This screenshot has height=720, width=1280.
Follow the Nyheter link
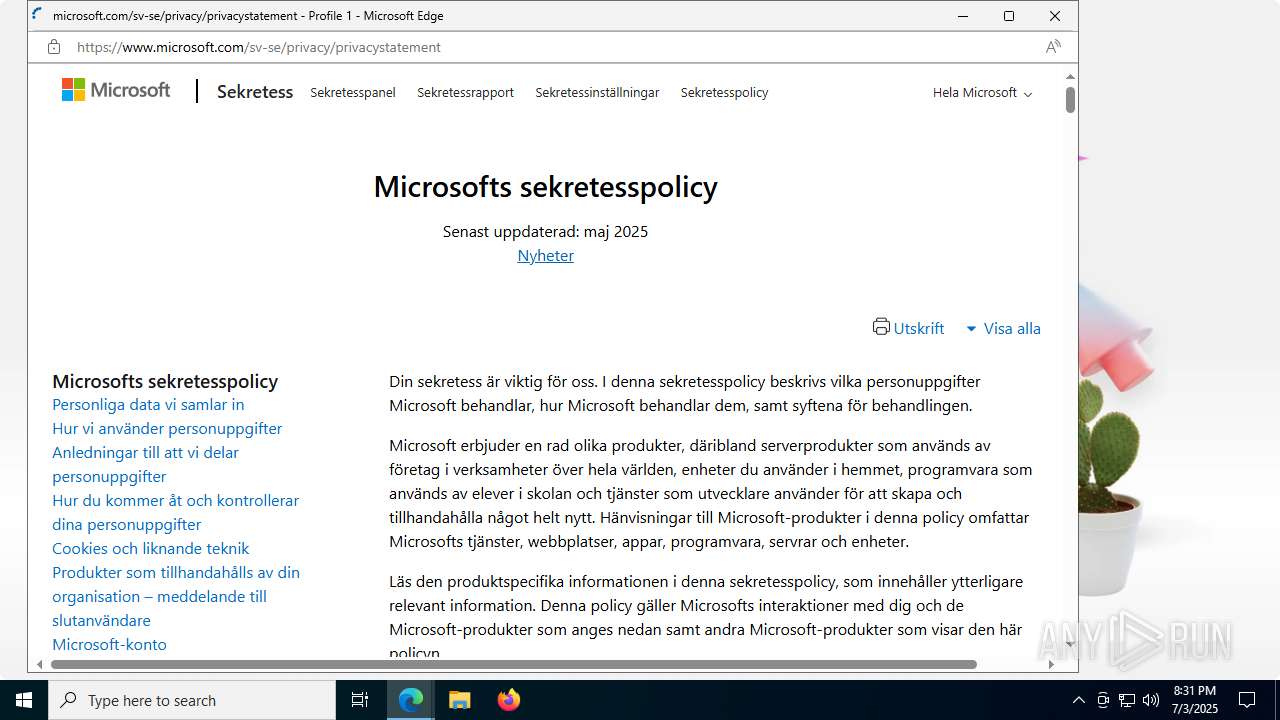545,255
